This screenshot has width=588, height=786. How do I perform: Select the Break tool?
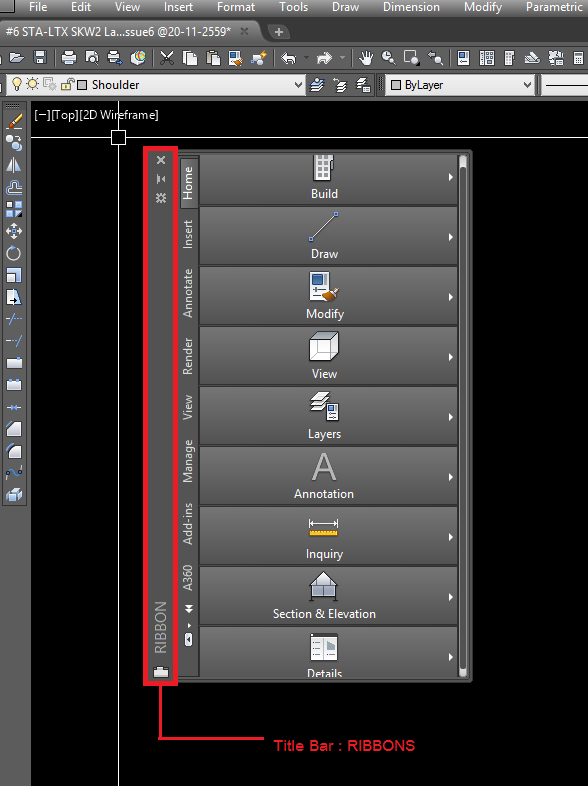14,385
